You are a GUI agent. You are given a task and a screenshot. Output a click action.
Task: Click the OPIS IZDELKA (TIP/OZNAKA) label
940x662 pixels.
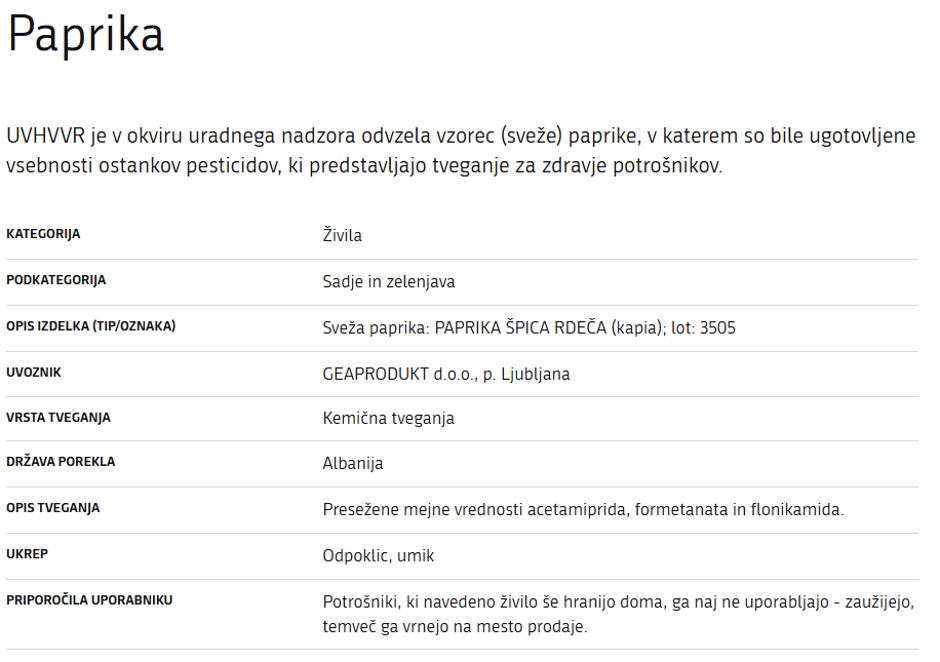pyautogui.click(x=91, y=326)
